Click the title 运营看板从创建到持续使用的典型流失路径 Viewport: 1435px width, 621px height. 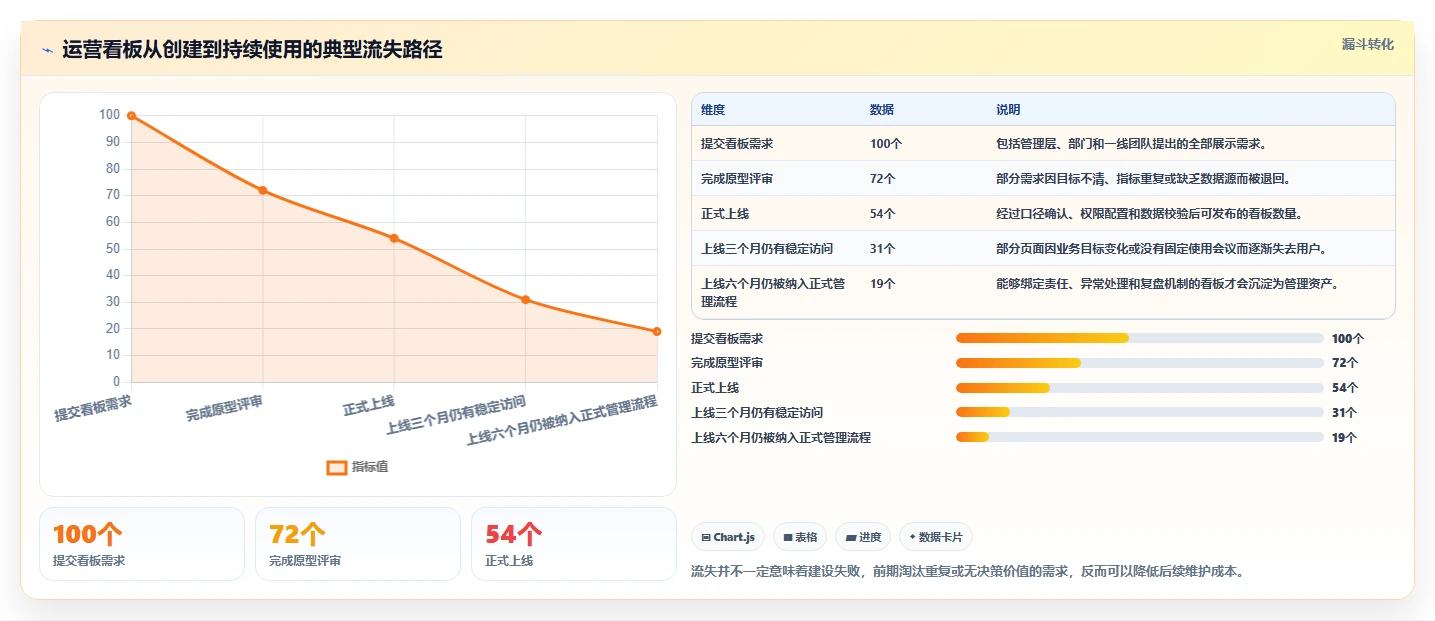pos(252,50)
